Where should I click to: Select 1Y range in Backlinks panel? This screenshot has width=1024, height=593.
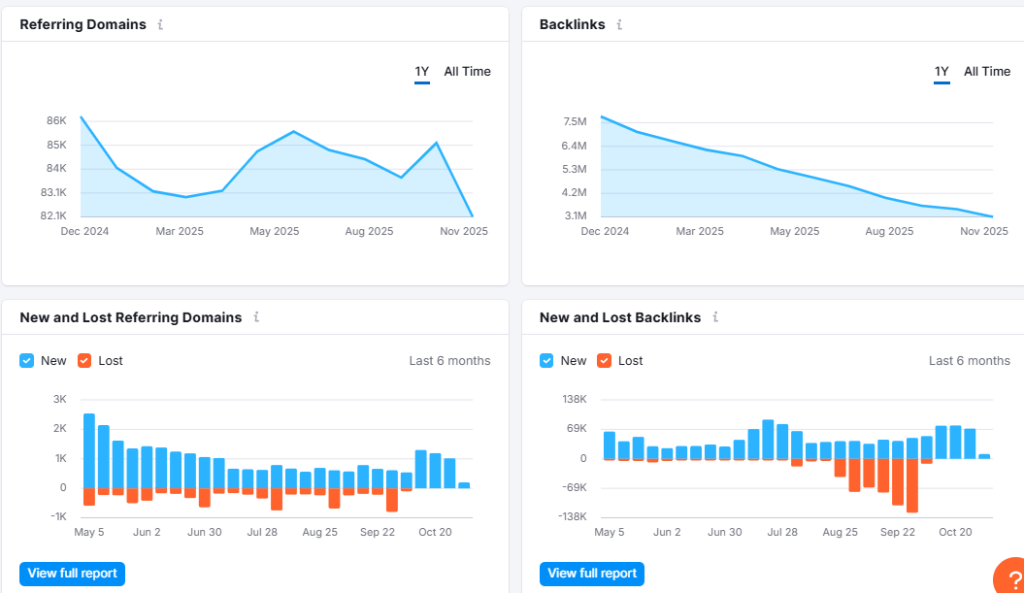[942, 72]
